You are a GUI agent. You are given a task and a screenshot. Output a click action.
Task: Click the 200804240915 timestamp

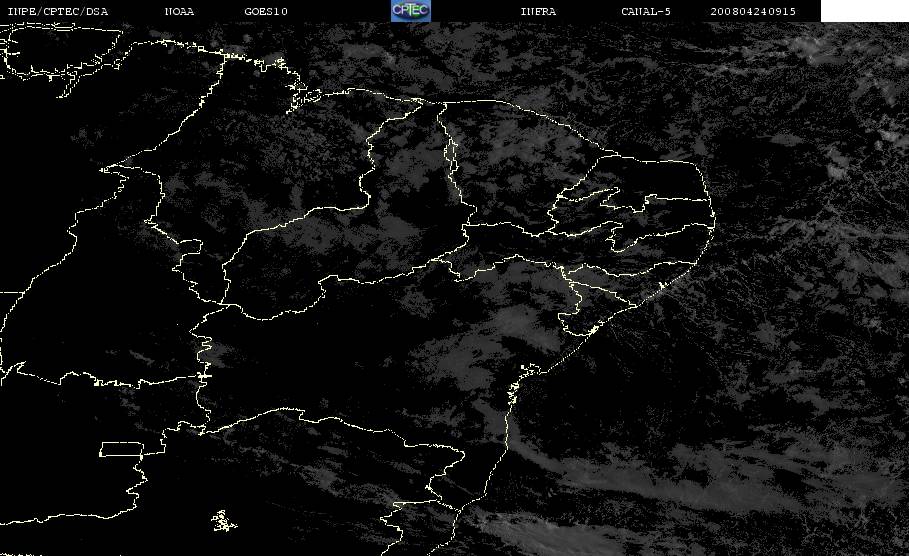click(x=753, y=11)
